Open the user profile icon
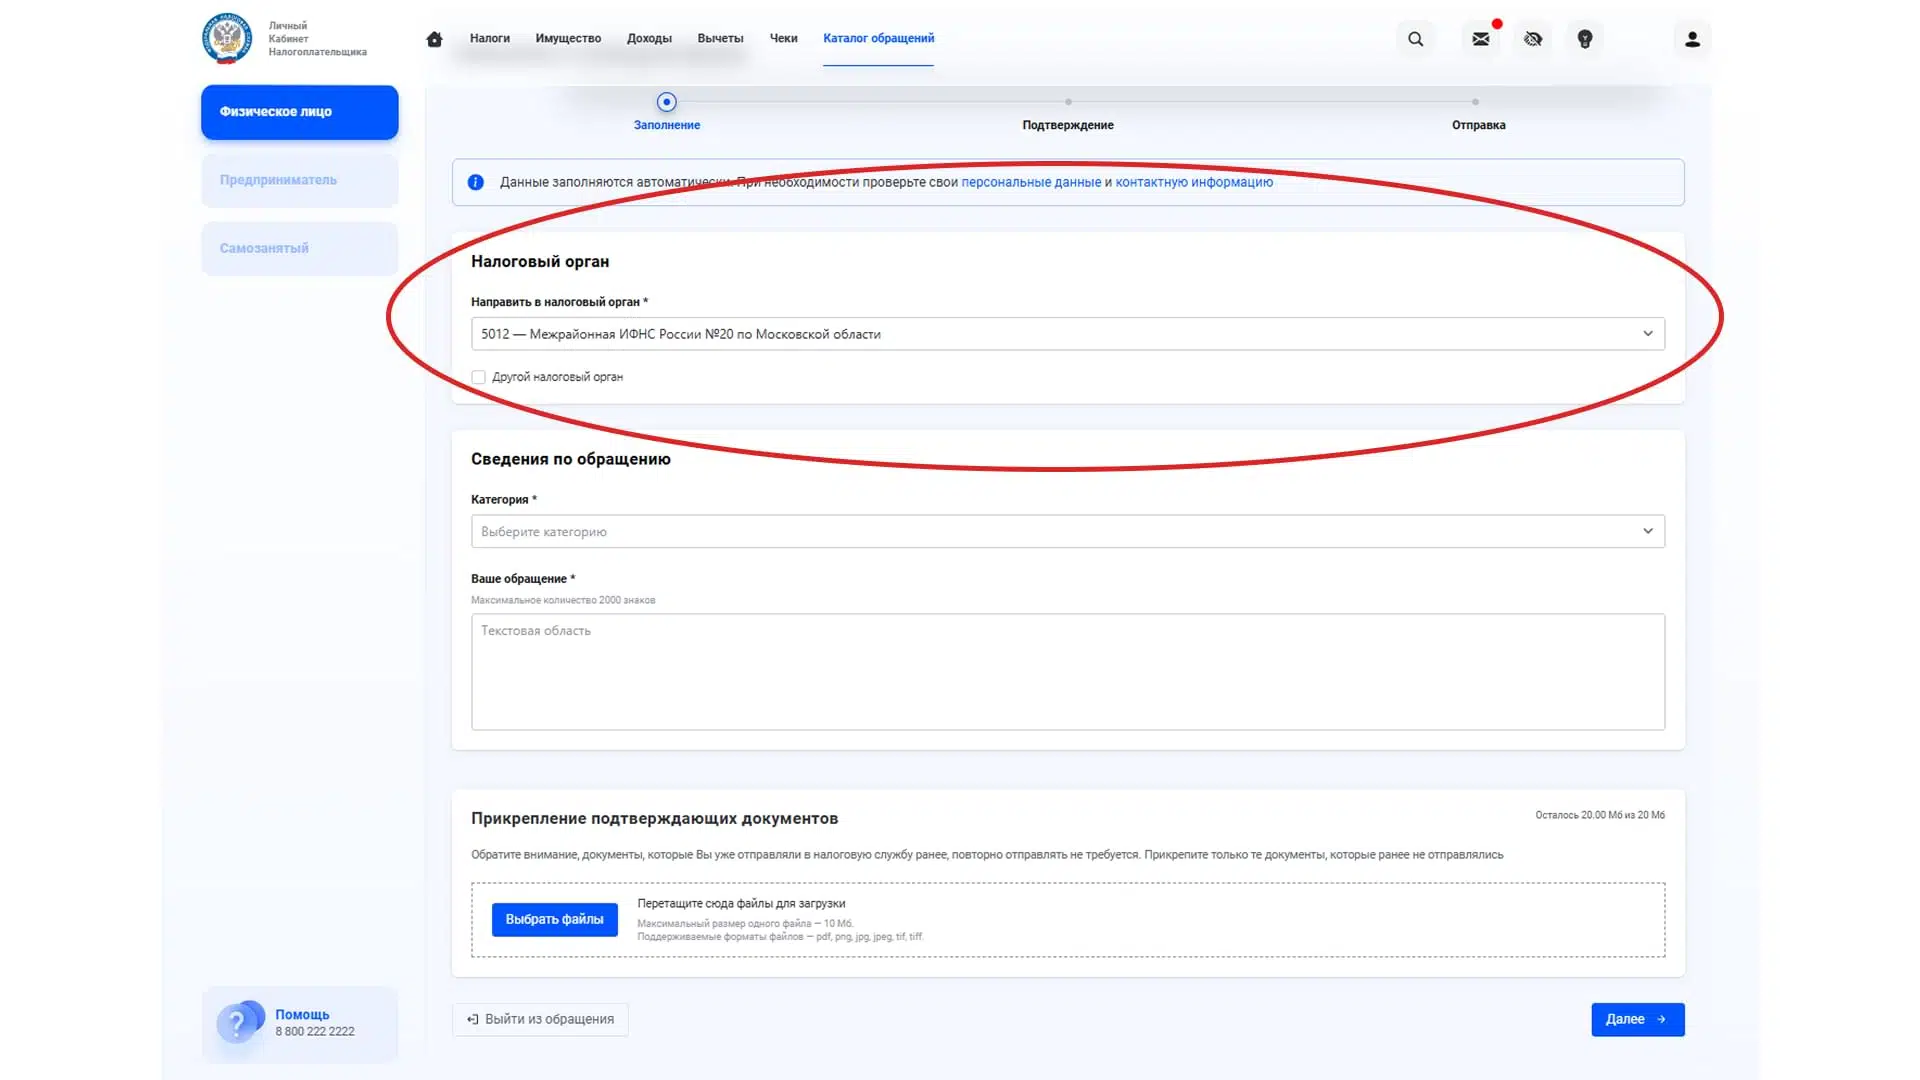Screen dimensions: 1920x1080 (x=1692, y=39)
